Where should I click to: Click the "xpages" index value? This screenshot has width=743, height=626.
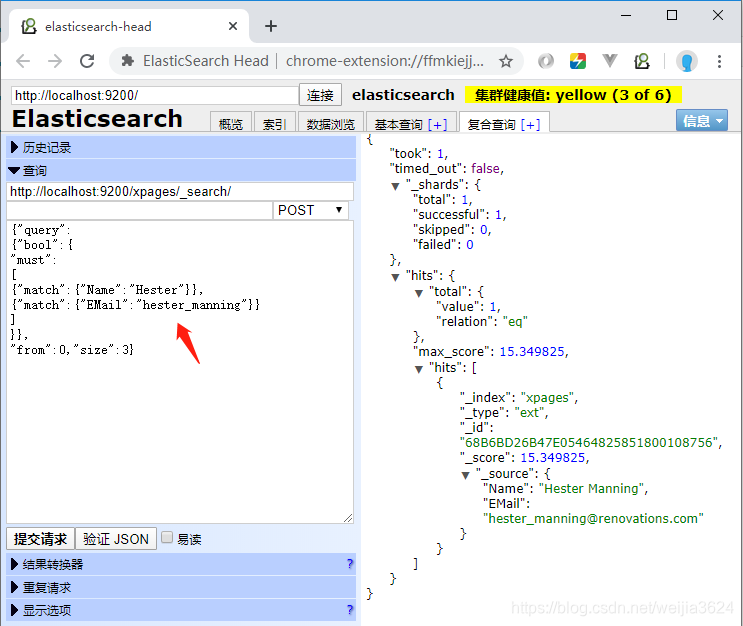click(x=547, y=398)
